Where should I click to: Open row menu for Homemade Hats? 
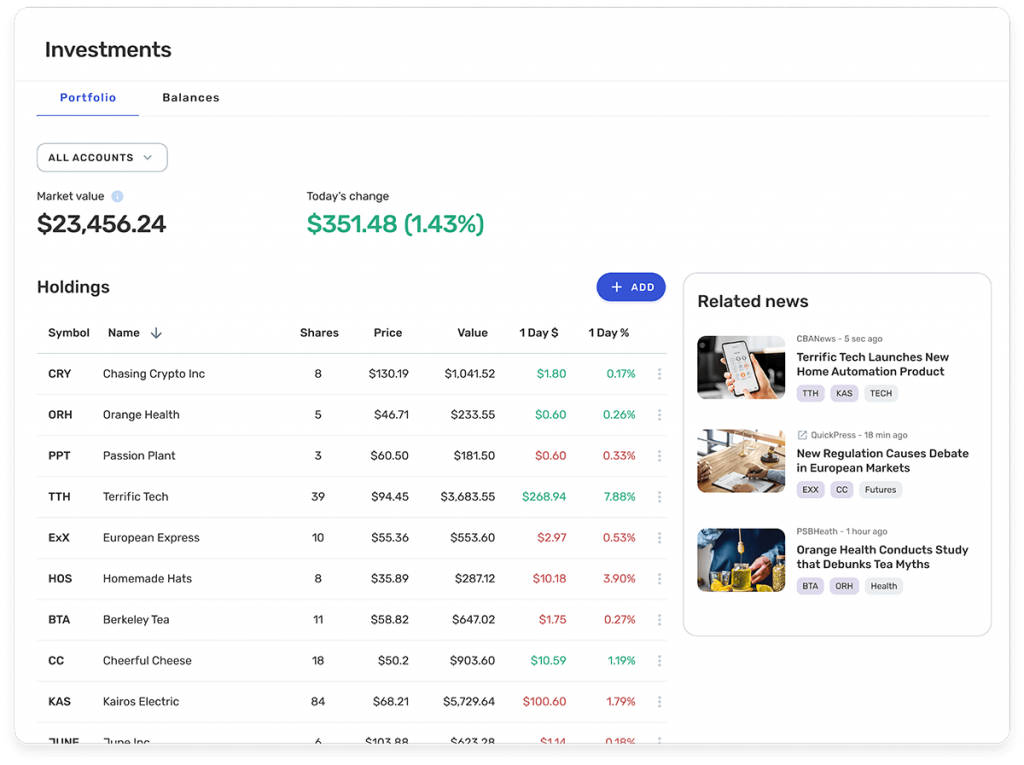(659, 579)
